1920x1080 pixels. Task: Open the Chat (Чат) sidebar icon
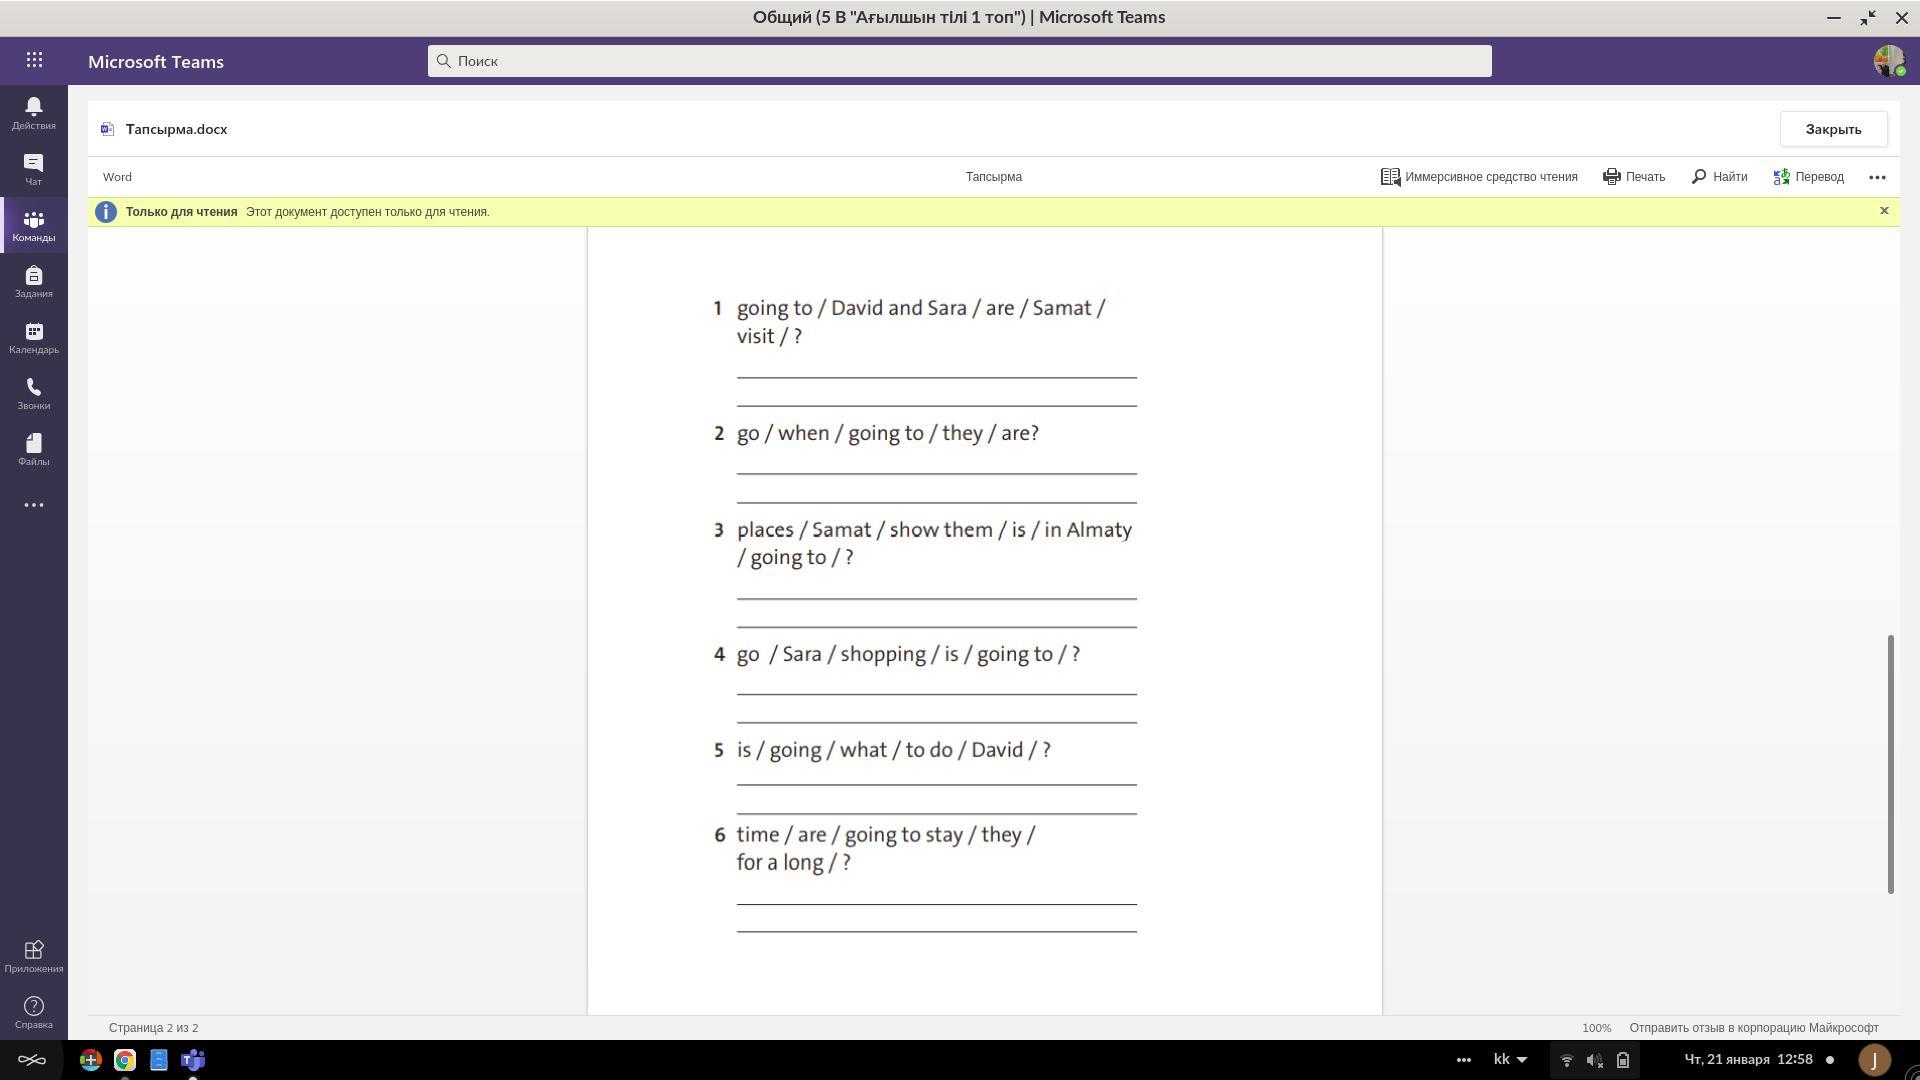[33, 168]
